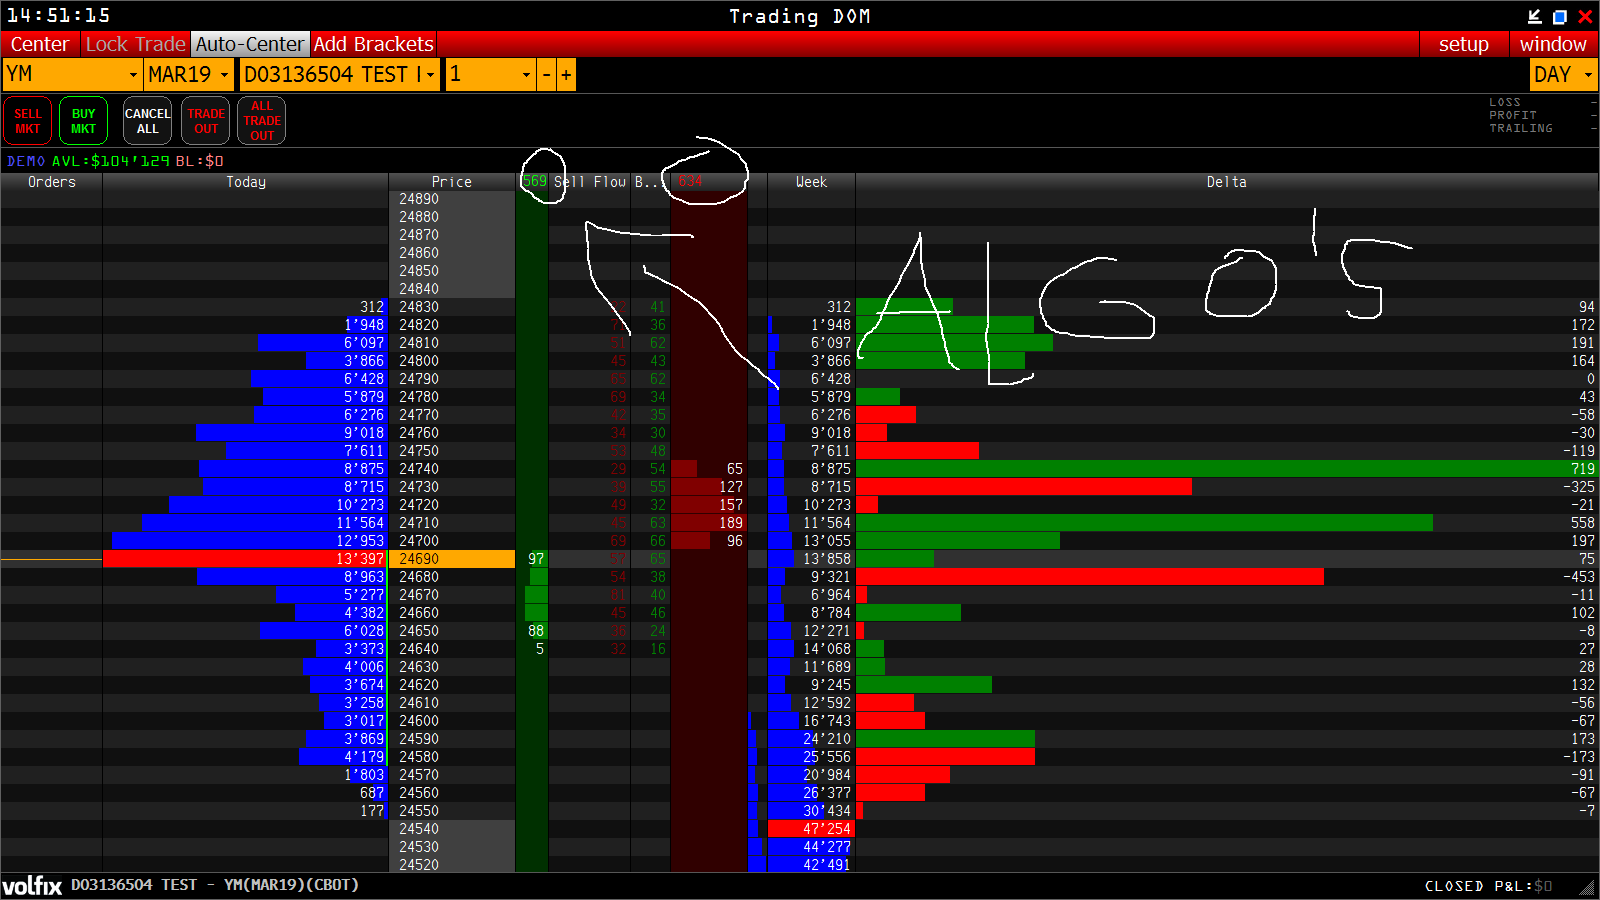Click the CLOSED P&L:$0 status text
This screenshot has height=900, width=1600.
click(1489, 886)
